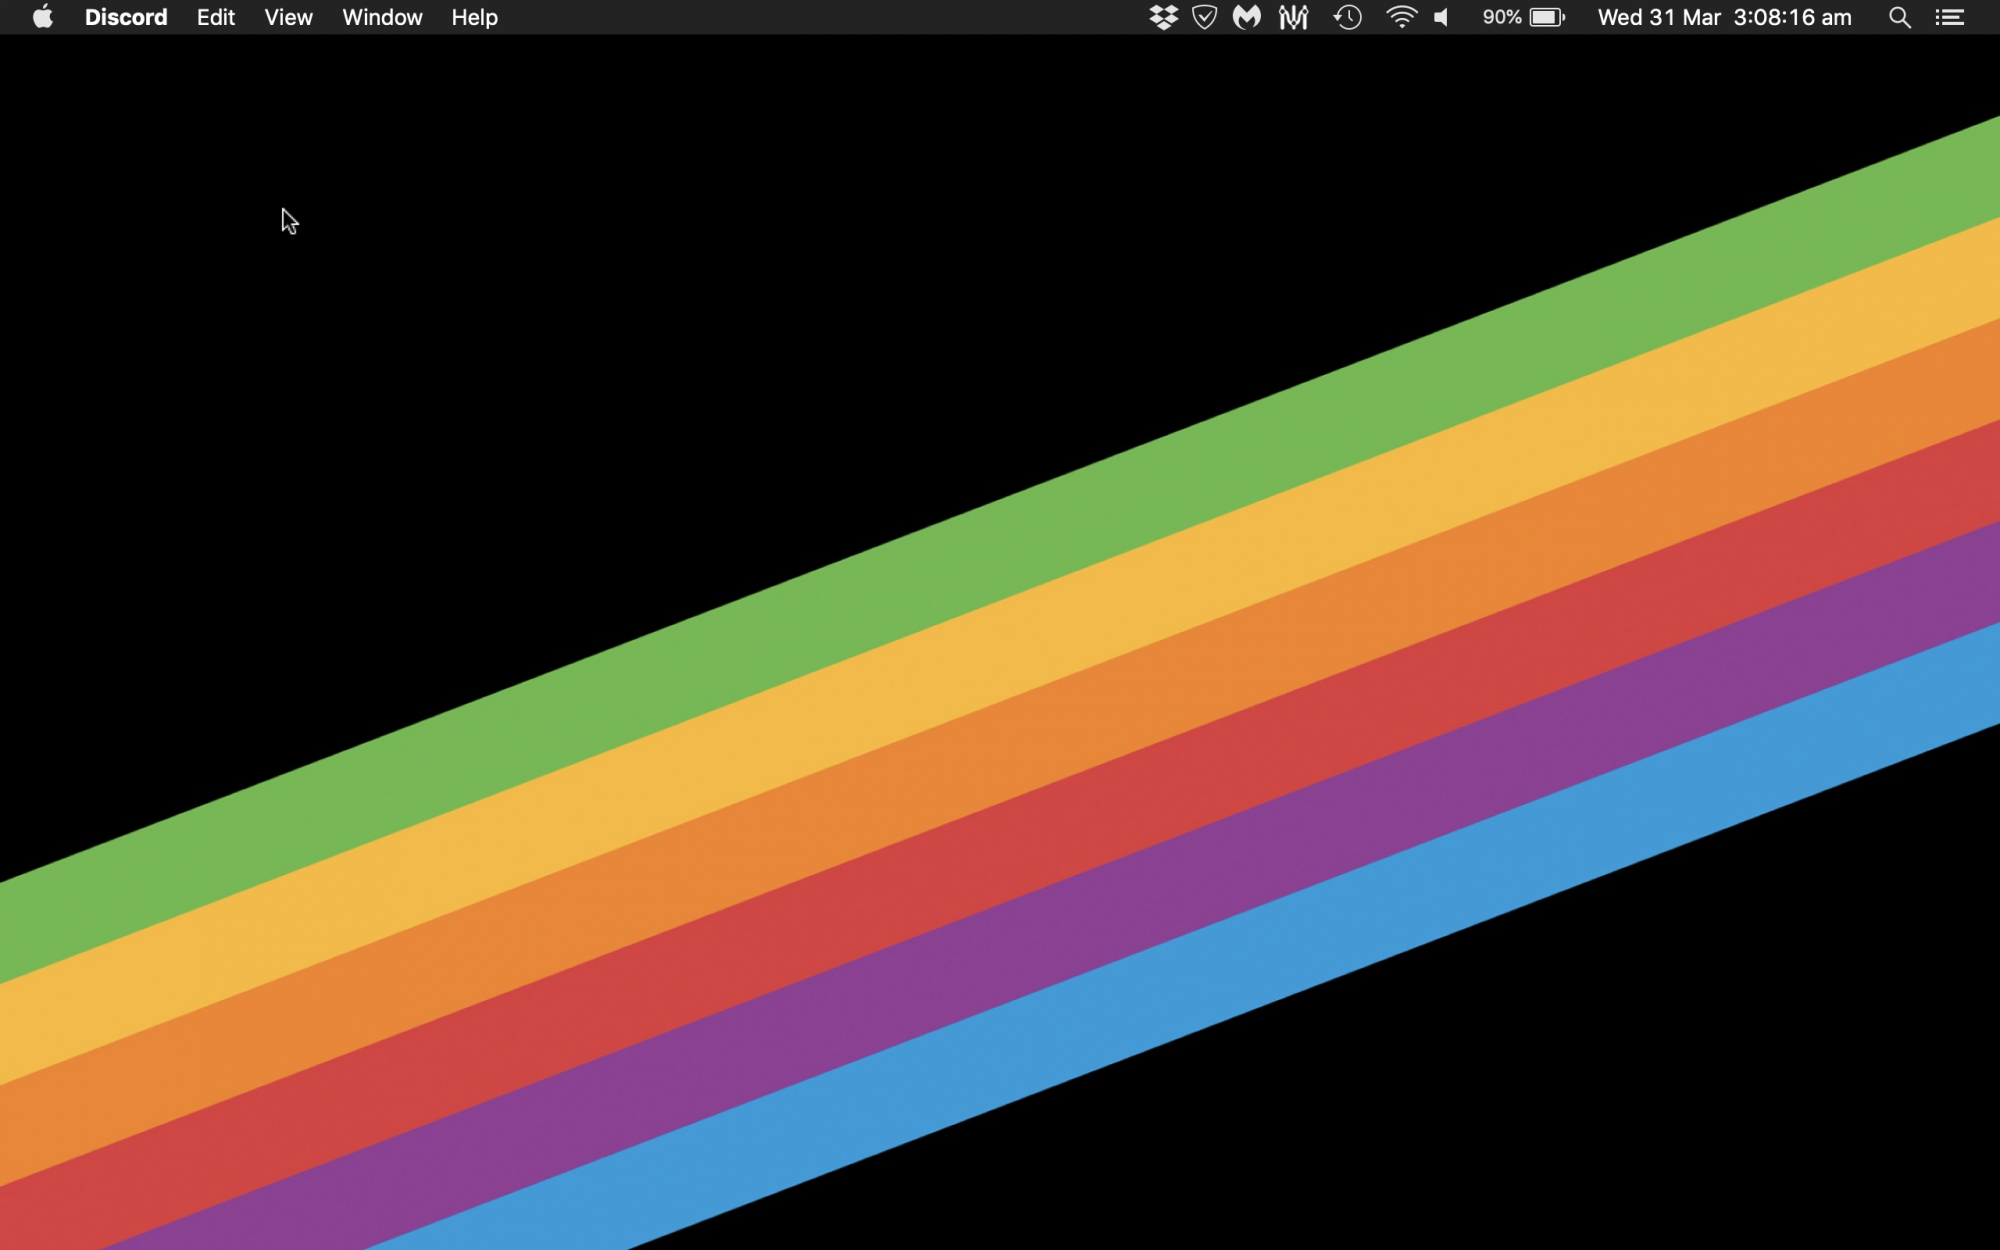Open Notification Center list icon
This screenshot has height=1250, width=2000.
tap(1950, 17)
